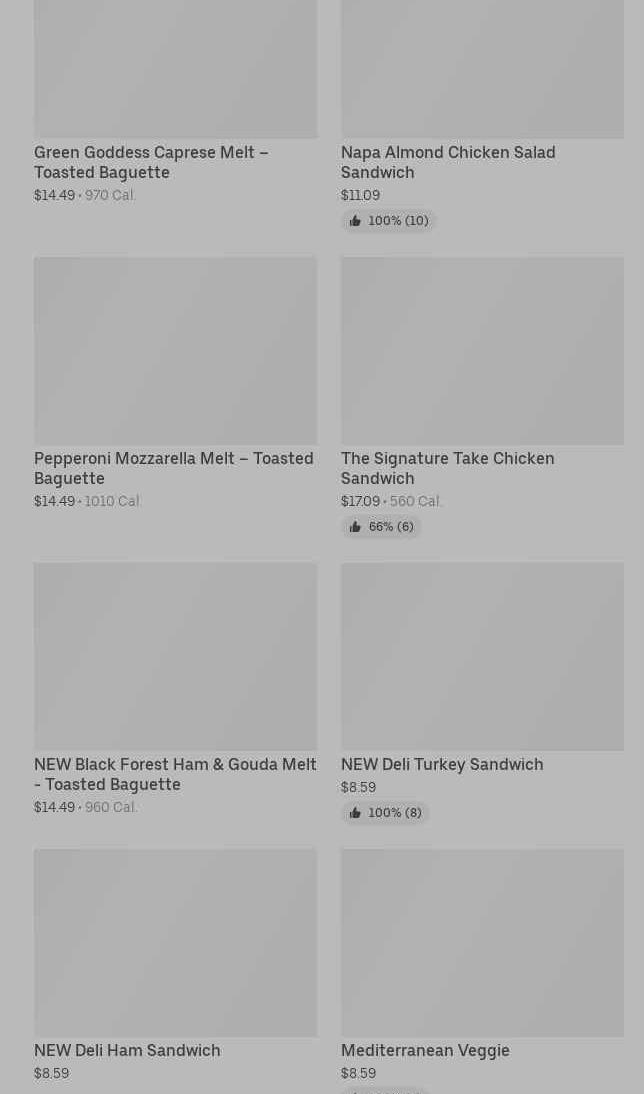644x1094 pixels.
Task: Open Green Goddess Caprese Melt item title
Action: click(x=151, y=162)
